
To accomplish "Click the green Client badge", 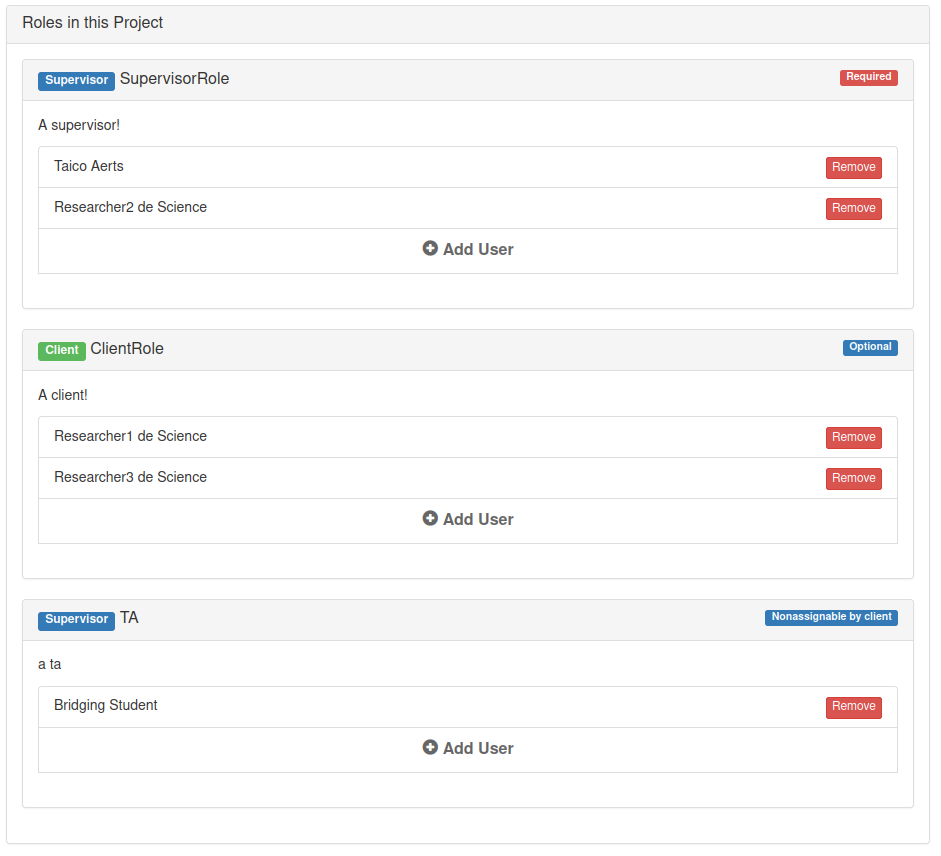I will click(x=62, y=351).
